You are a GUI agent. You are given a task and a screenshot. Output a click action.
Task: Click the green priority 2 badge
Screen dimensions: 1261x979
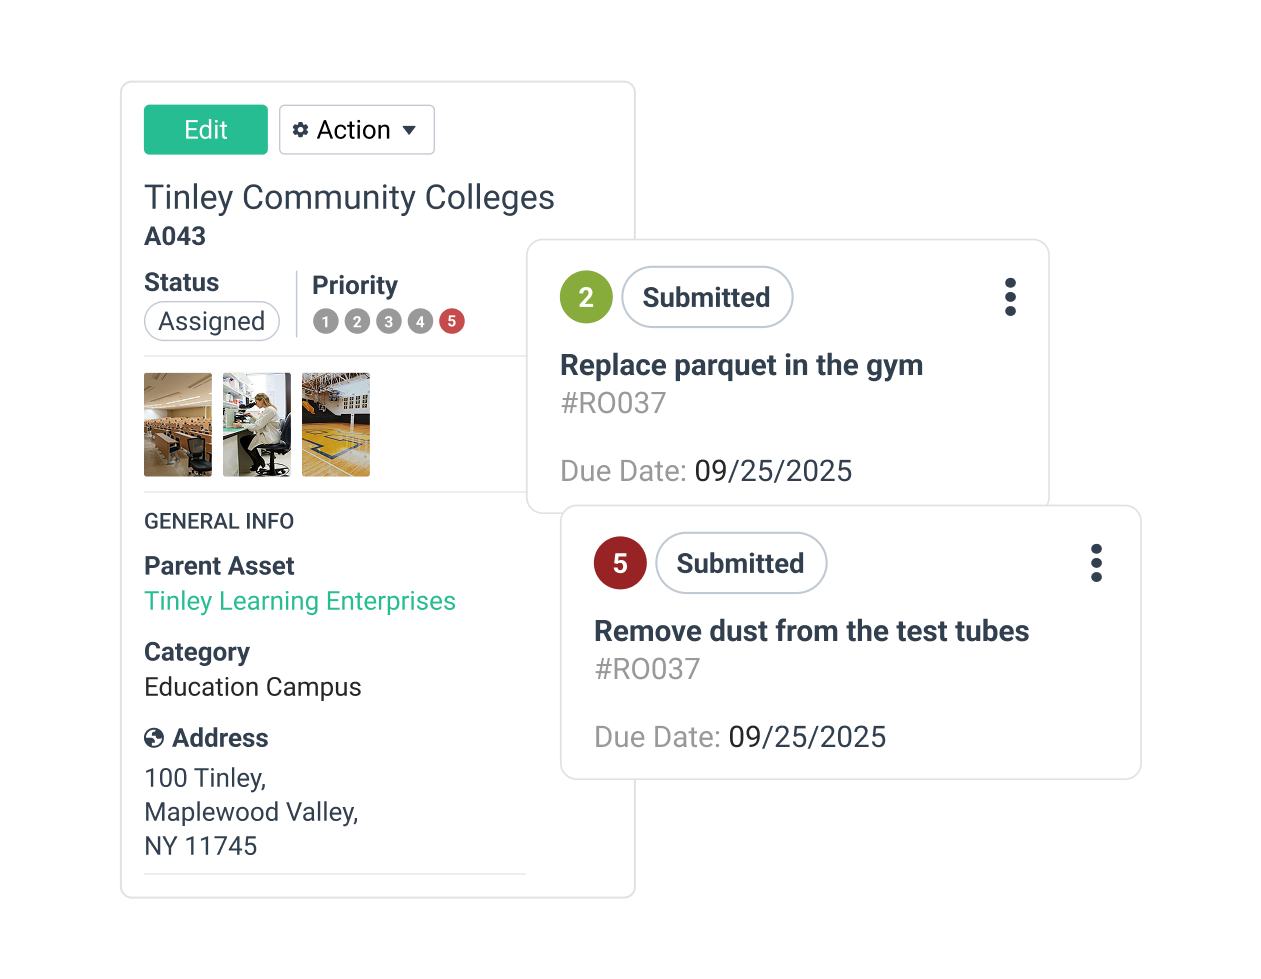click(x=586, y=297)
